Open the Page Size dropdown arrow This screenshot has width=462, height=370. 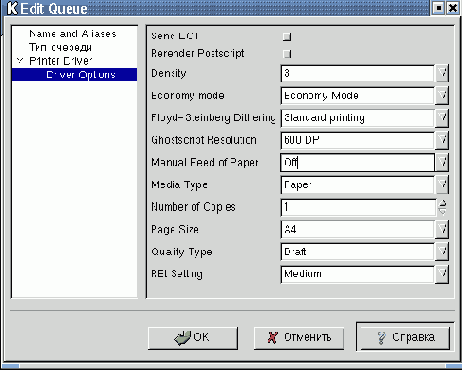click(x=442, y=229)
